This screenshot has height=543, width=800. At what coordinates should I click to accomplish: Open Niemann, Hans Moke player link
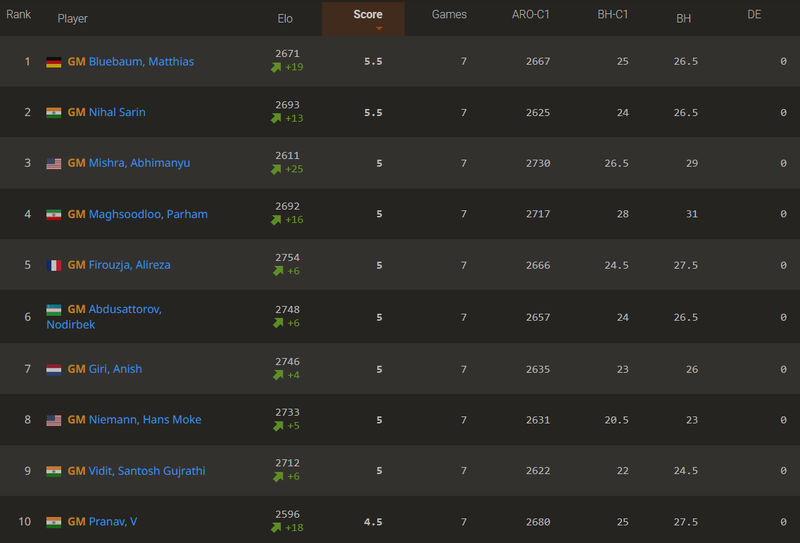coord(144,420)
